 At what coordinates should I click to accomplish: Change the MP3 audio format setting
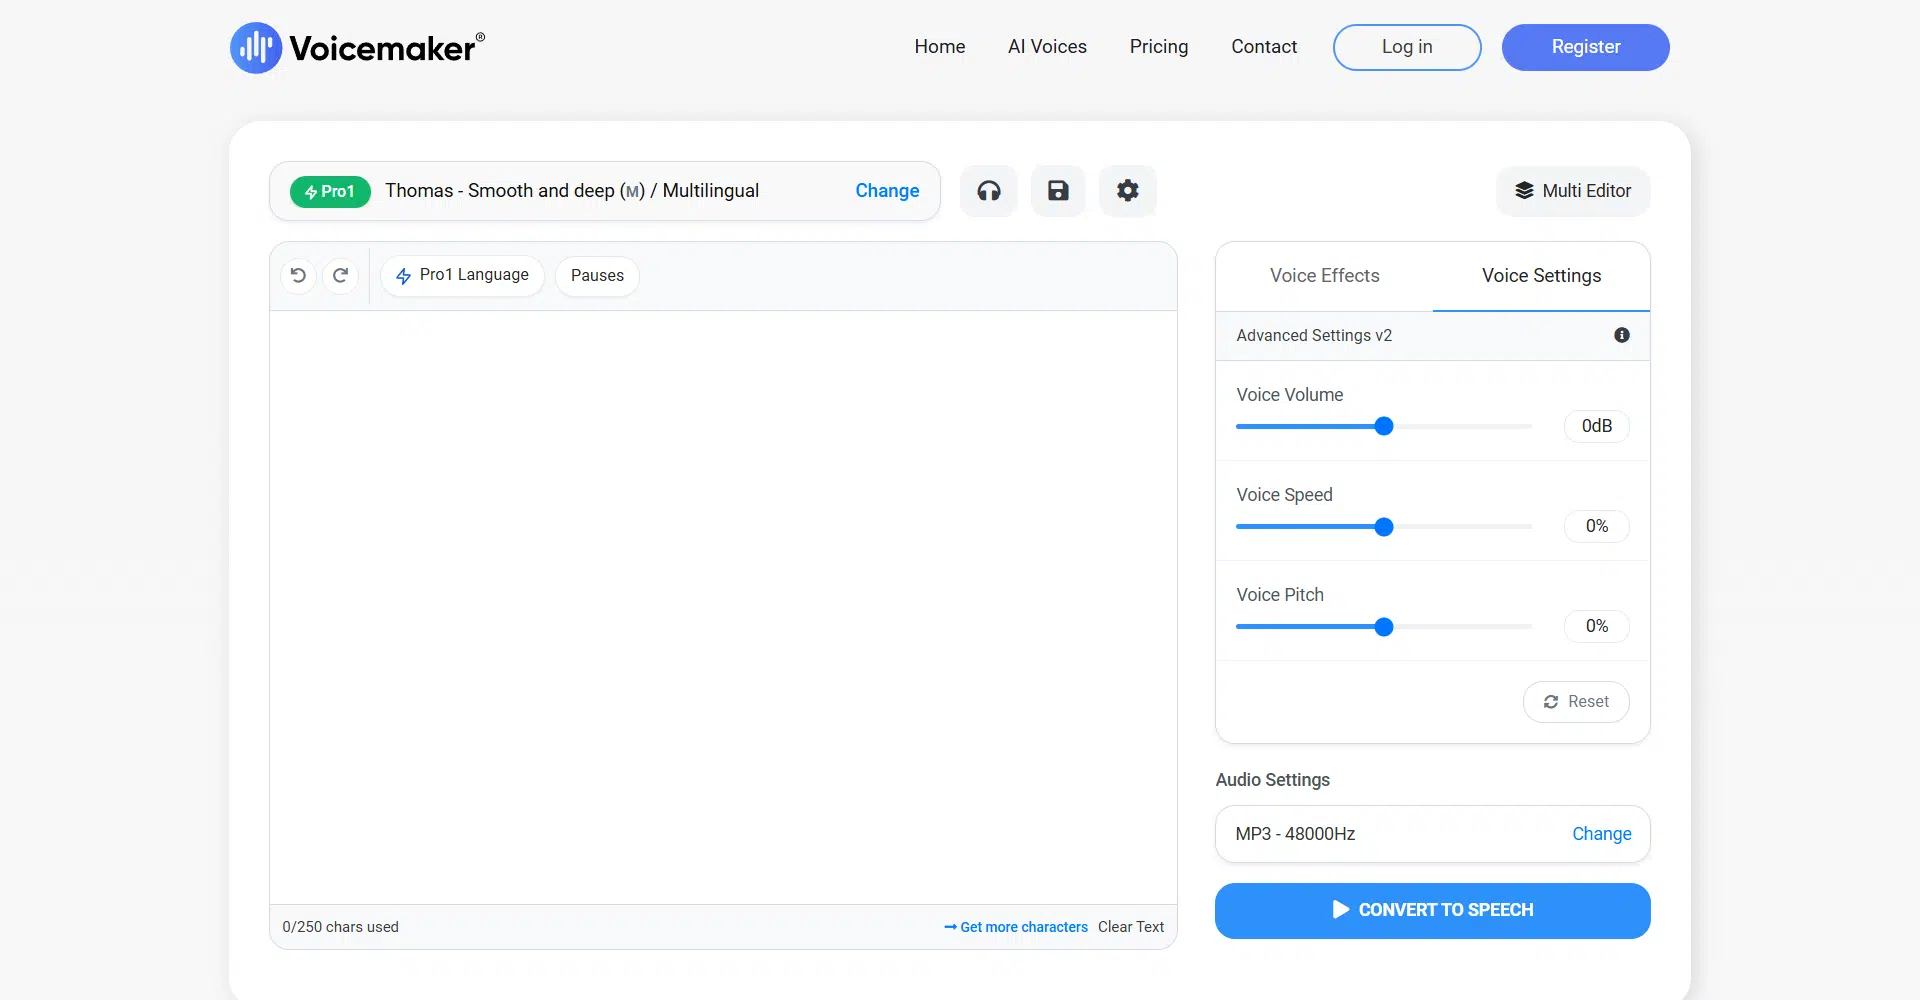1600,834
